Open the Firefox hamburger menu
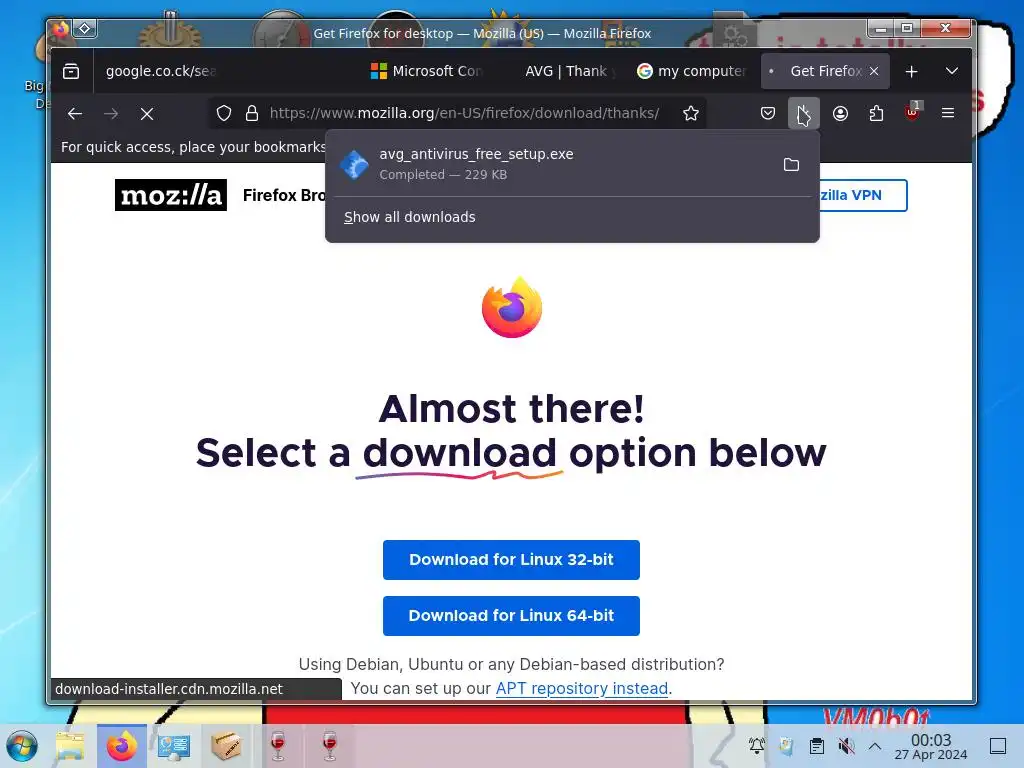The width and height of the screenshot is (1024, 768). (948, 114)
